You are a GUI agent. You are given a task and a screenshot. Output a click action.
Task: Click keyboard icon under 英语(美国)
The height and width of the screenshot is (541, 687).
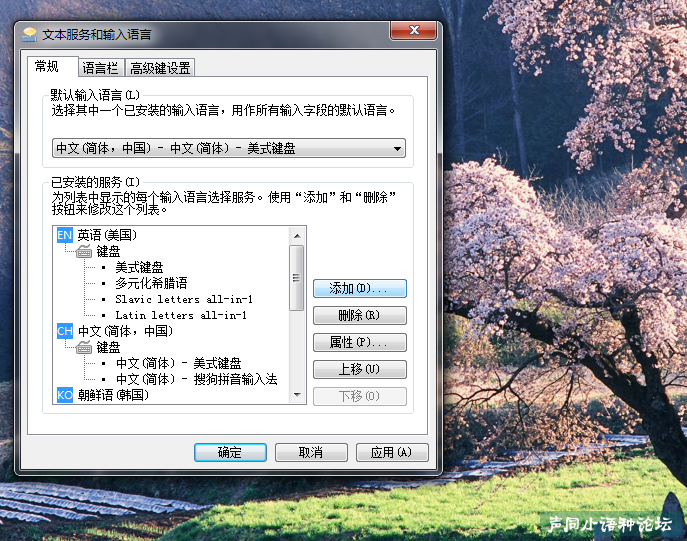[x=84, y=251]
